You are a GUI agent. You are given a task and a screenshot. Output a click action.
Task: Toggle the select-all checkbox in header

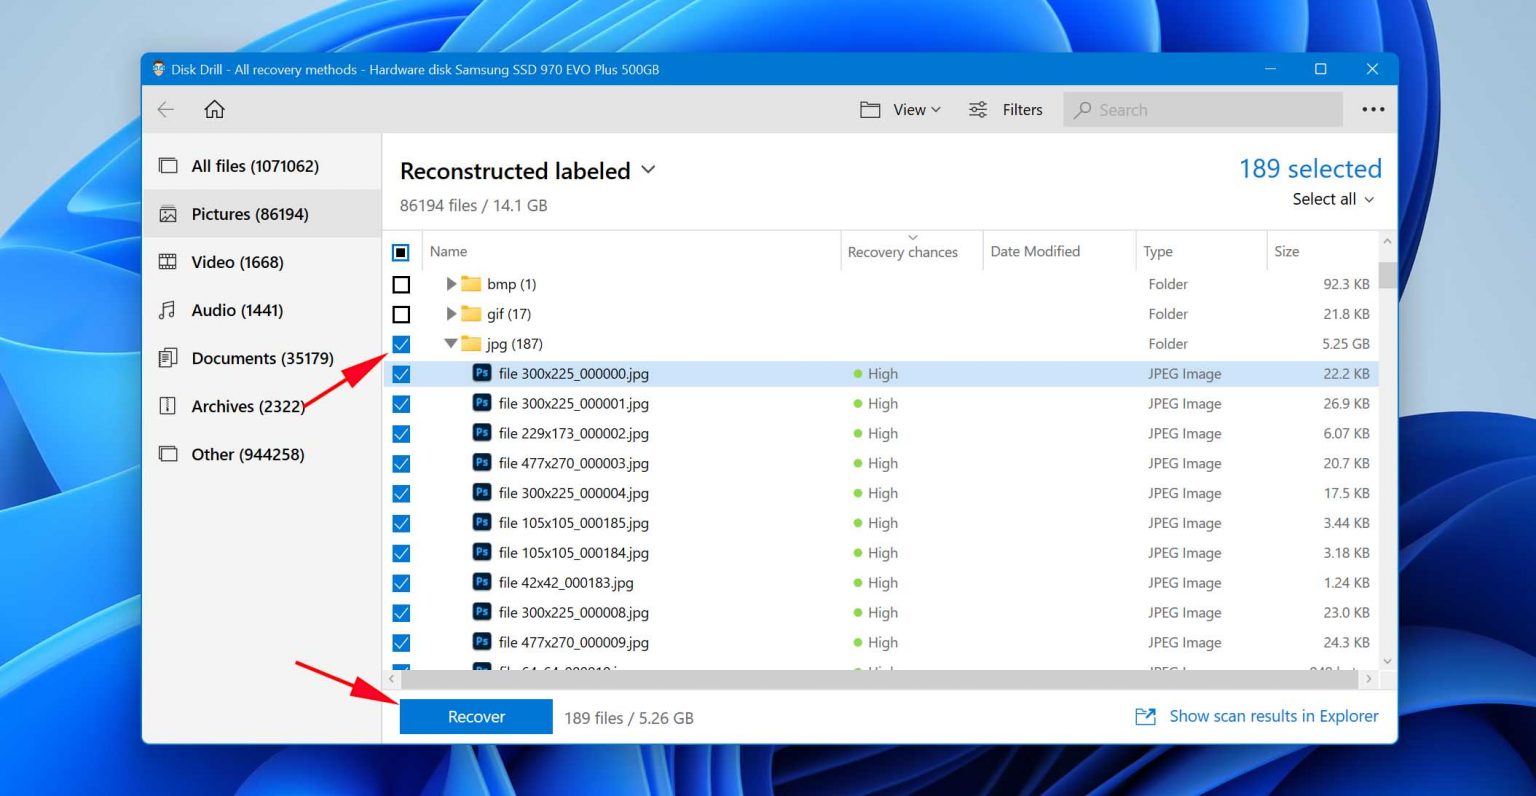[401, 252]
